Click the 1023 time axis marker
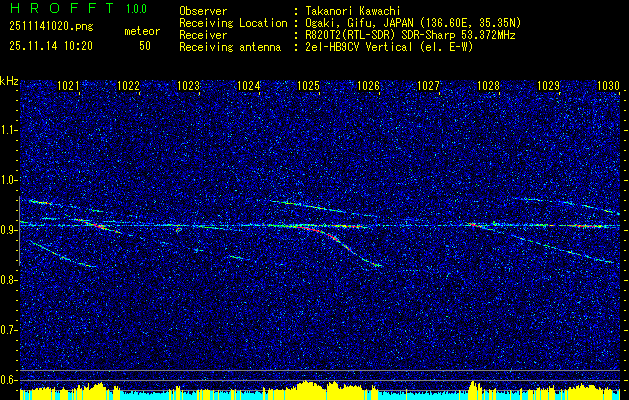629x400 pixels. click(189, 85)
